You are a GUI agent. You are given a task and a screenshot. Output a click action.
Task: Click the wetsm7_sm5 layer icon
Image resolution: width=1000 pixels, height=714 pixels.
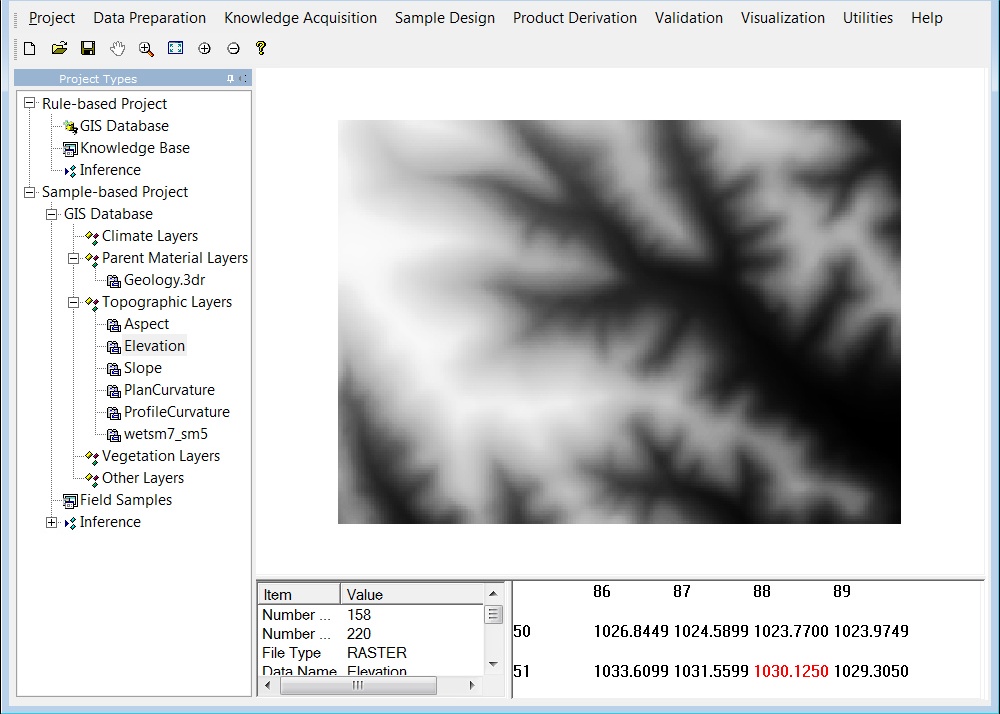(x=114, y=435)
